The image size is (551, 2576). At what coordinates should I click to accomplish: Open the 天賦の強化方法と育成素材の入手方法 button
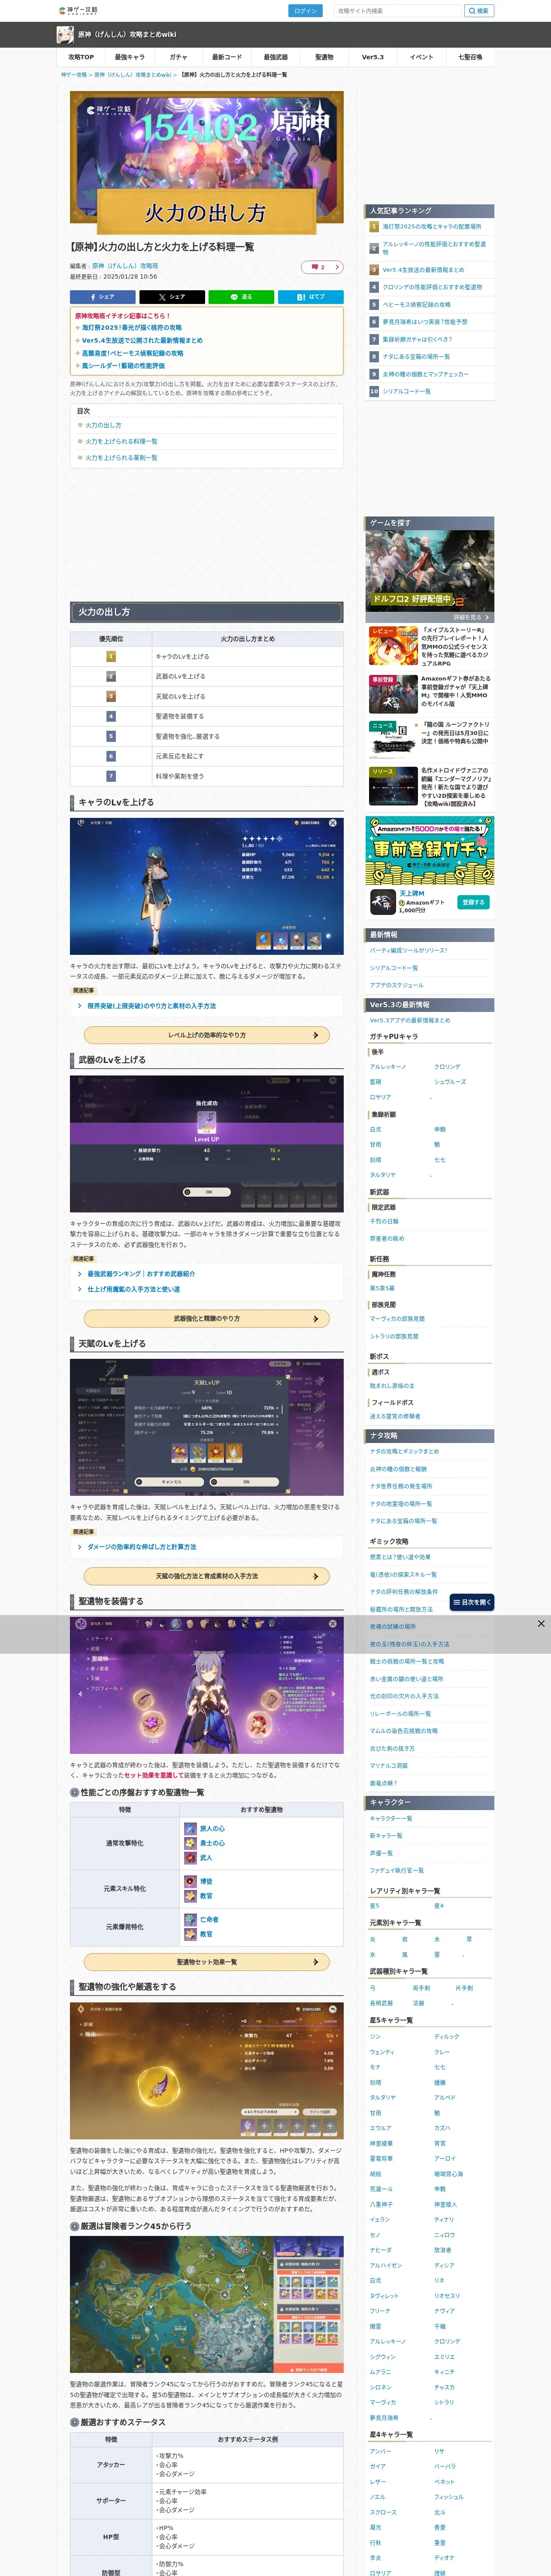tap(207, 1576)
